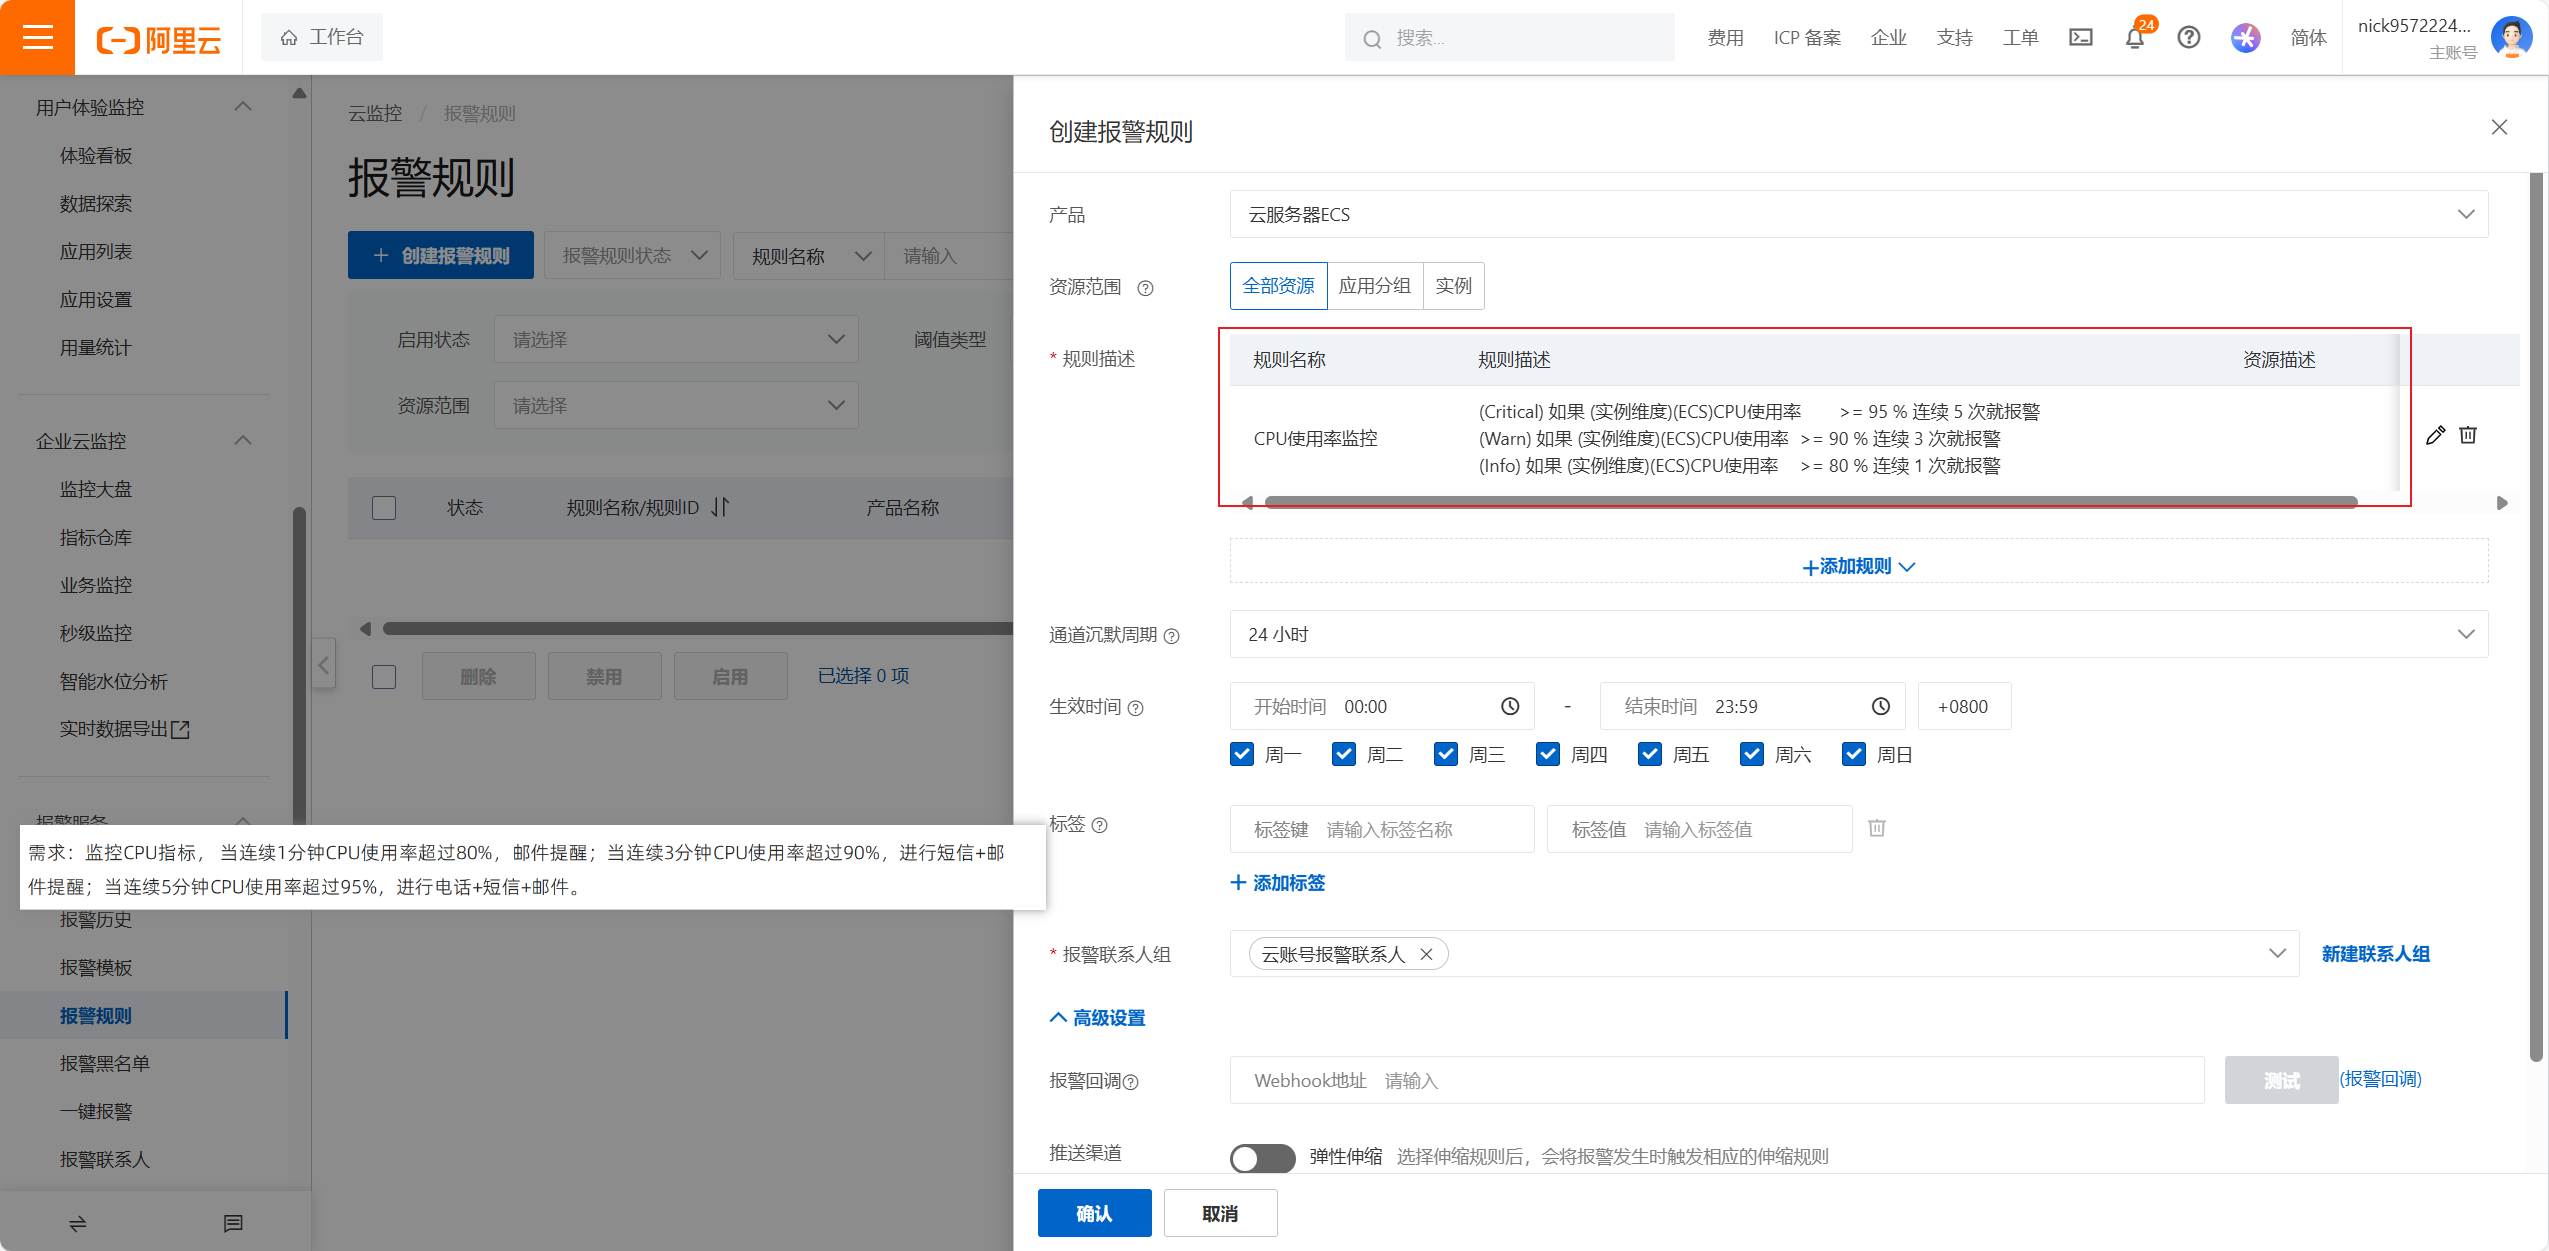Click the rule table horizontal scrollbar
The image size is (2549, 1251).
click(x=1810, y=502)
